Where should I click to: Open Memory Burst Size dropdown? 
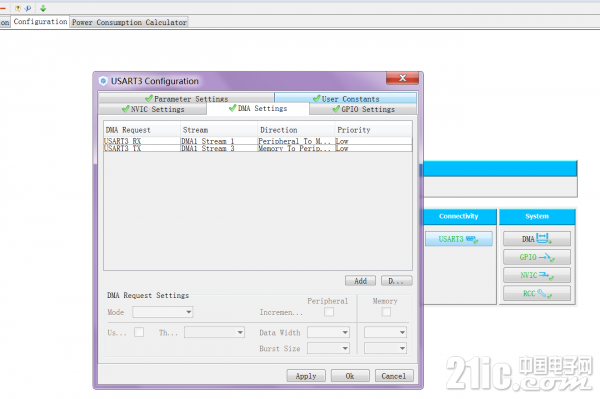tap(385, 348)
